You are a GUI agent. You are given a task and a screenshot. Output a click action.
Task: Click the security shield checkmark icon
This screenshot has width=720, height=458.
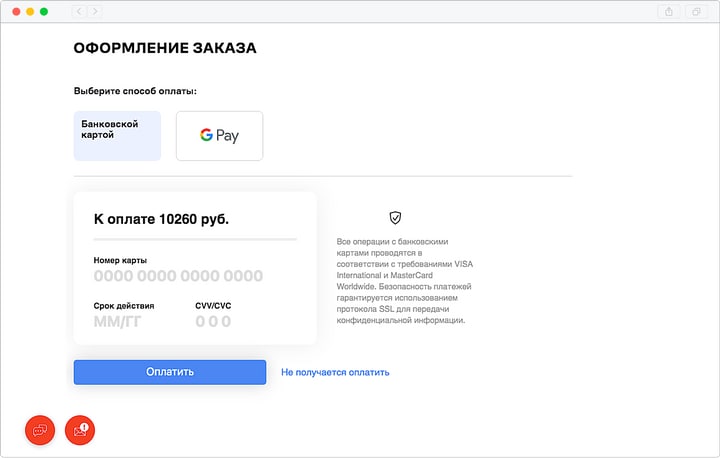tap(395, 217)
